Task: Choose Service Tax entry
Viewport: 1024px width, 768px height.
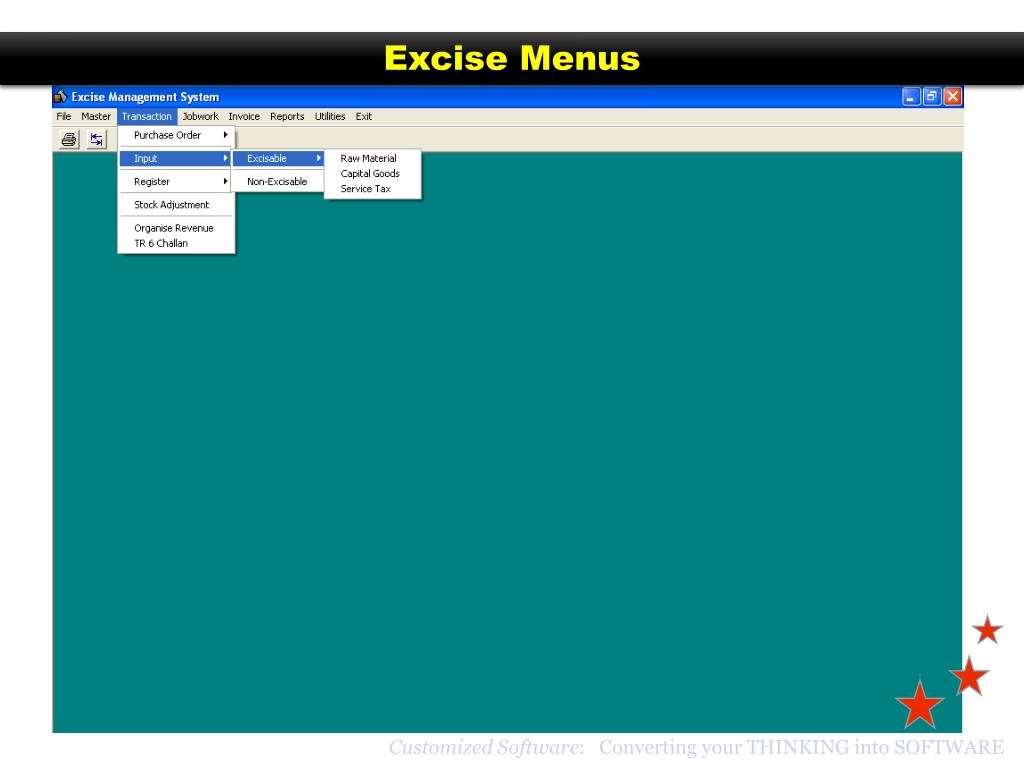Action: pos(372,188)
